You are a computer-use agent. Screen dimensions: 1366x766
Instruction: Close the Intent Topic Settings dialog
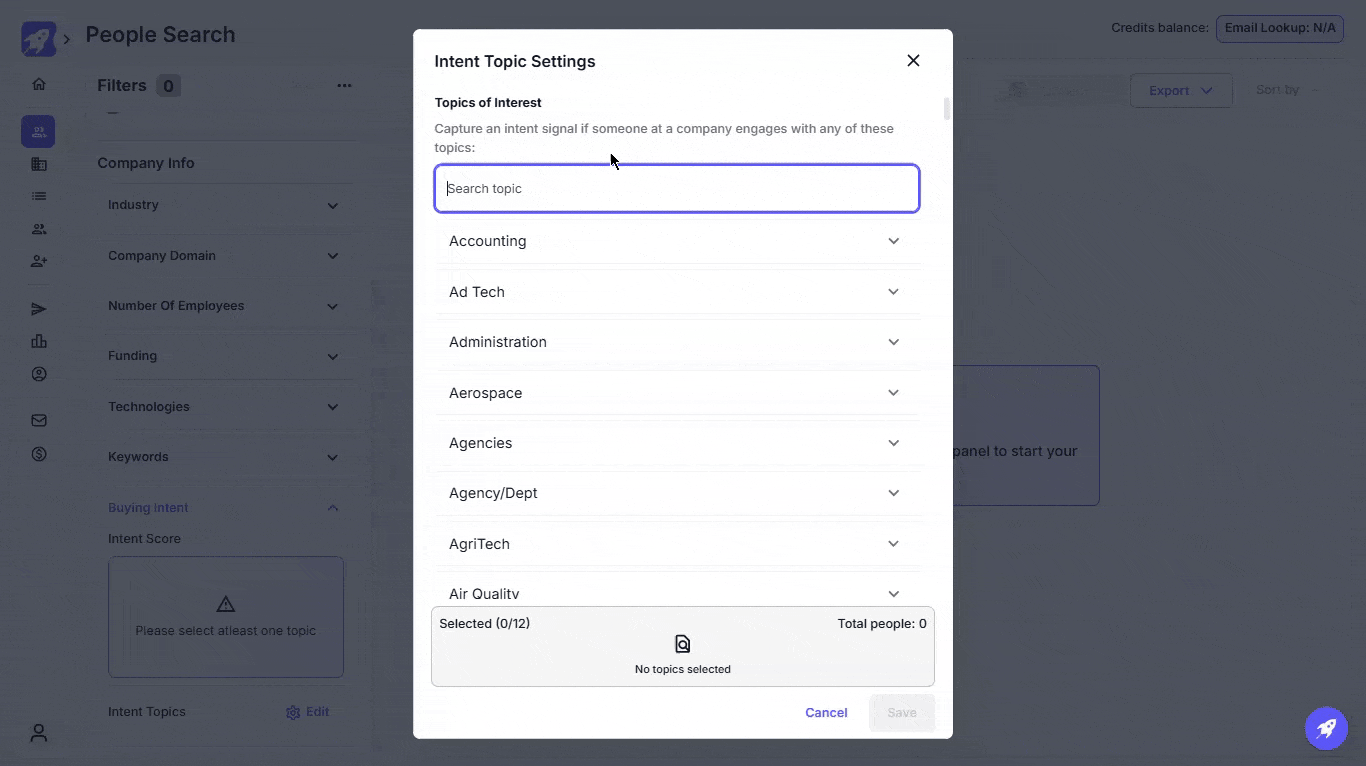[x=913, y=61]
